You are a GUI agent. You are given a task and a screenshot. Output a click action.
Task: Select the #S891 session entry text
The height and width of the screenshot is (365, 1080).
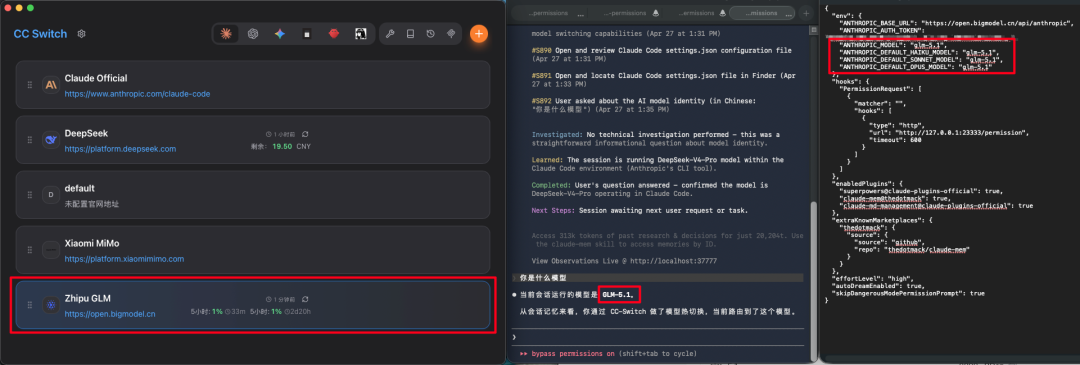click(664, 79)
